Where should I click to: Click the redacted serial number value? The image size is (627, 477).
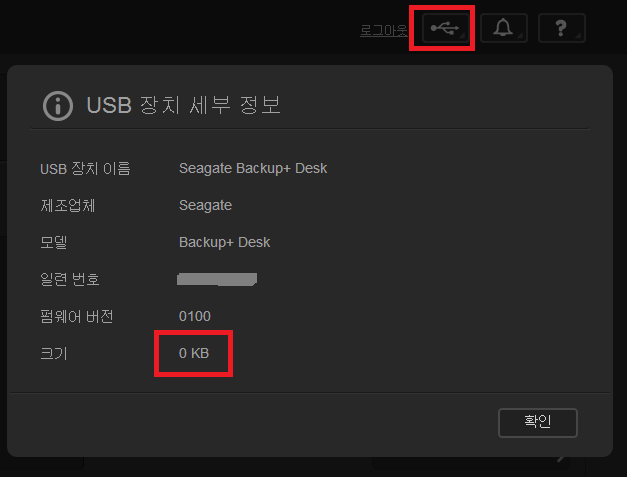[217, 279]
